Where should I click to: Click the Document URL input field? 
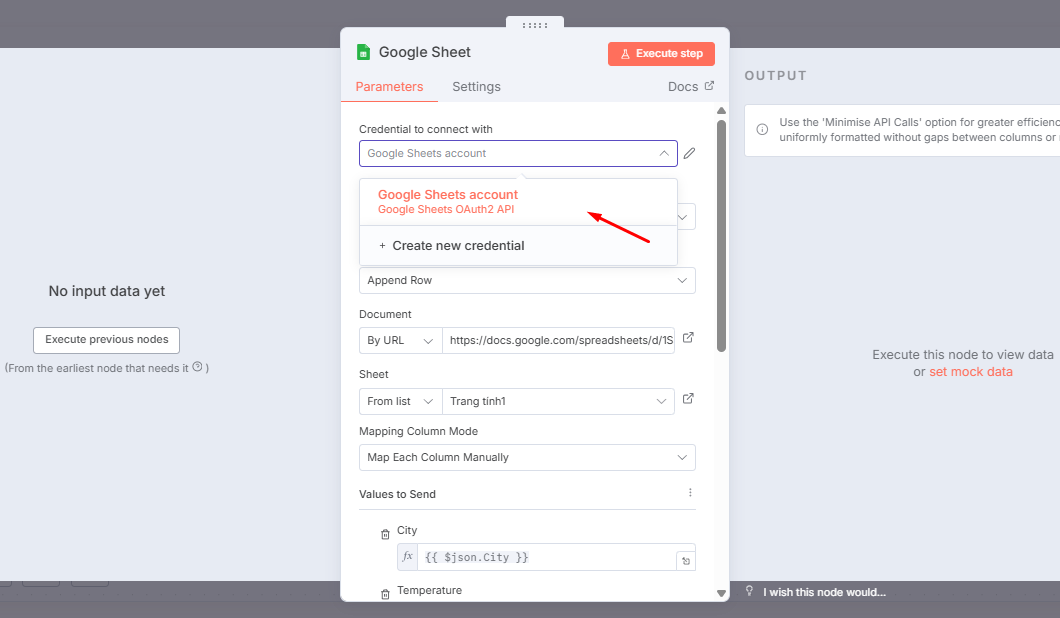coord(558,341)
